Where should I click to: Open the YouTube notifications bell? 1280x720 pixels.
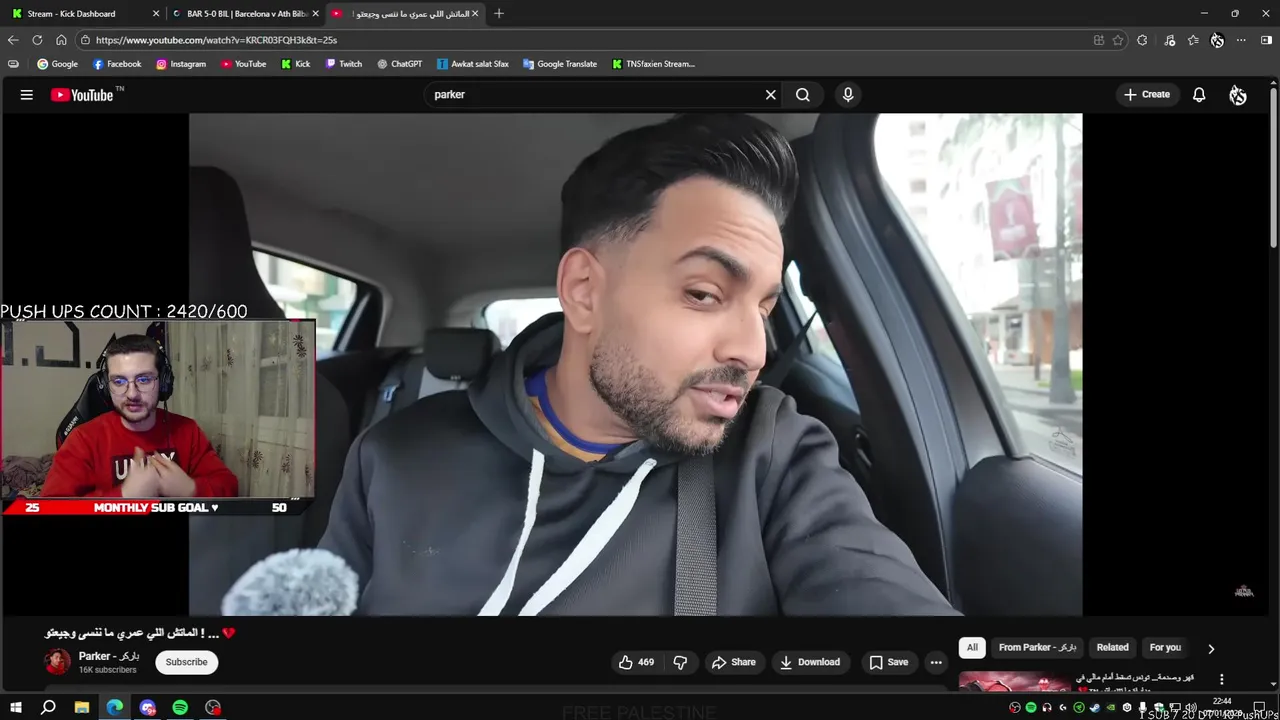coord(1199,95)
